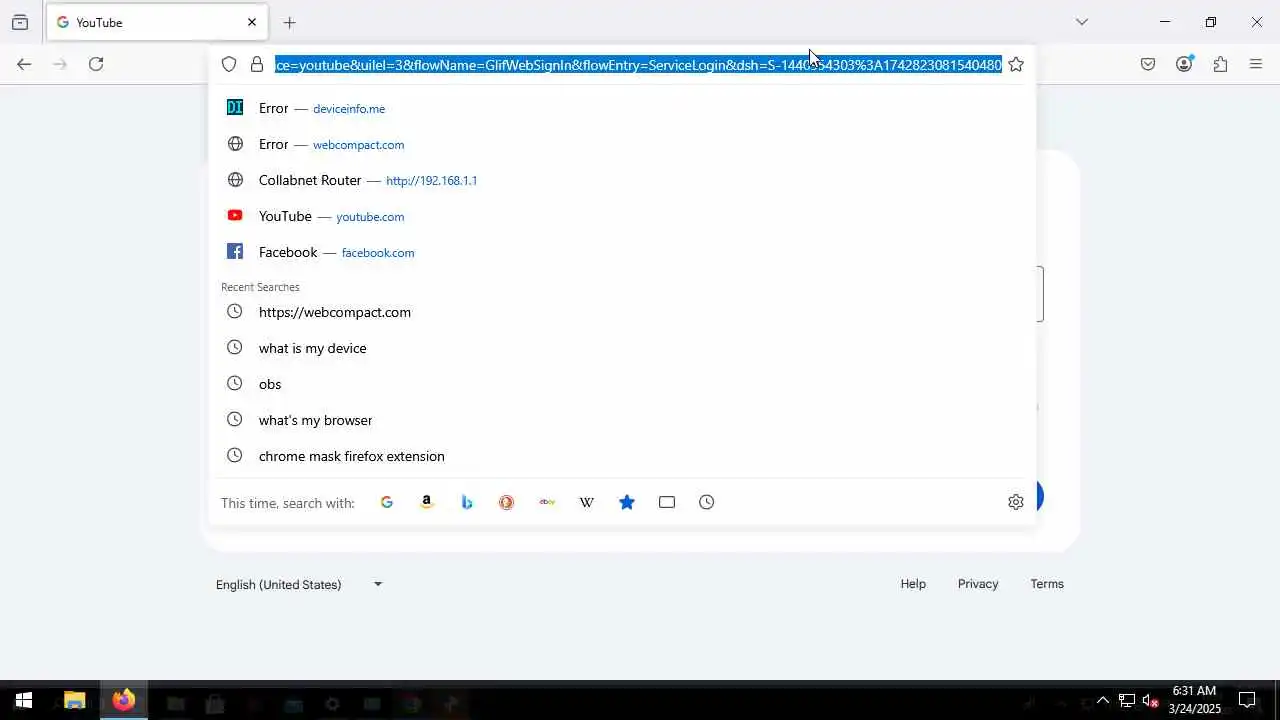The height and width of the screenshot is (720, 1280).
Task: Open Windows notification center
Action: pos(1247,700)
